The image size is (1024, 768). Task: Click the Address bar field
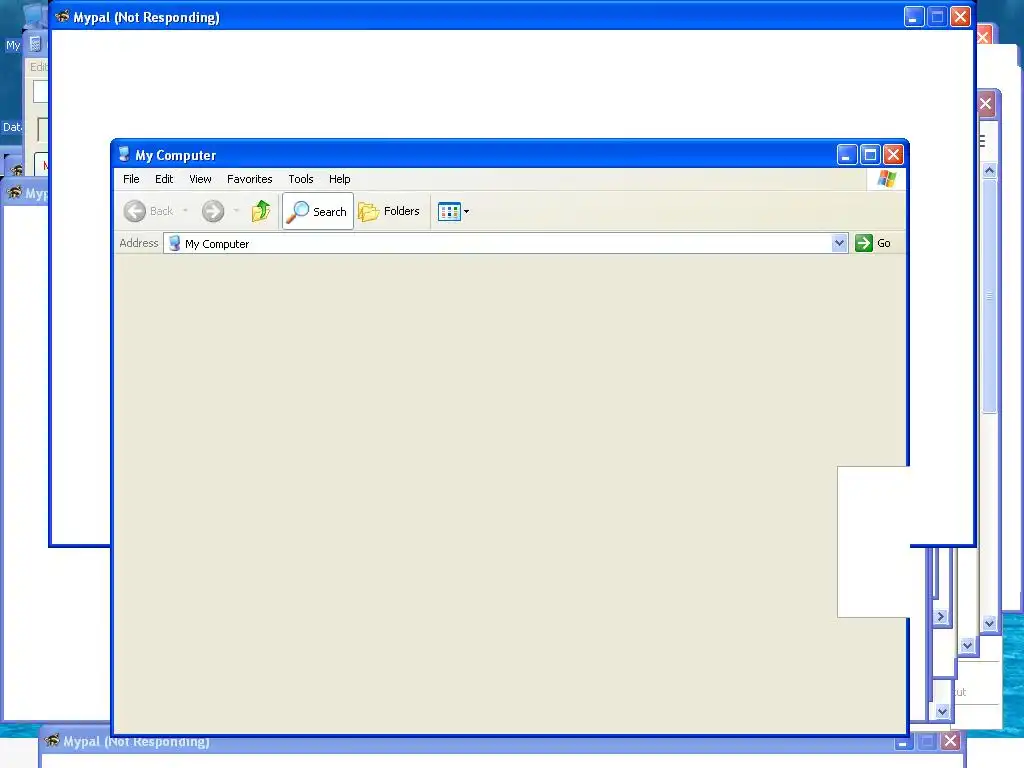pos(498,244)
